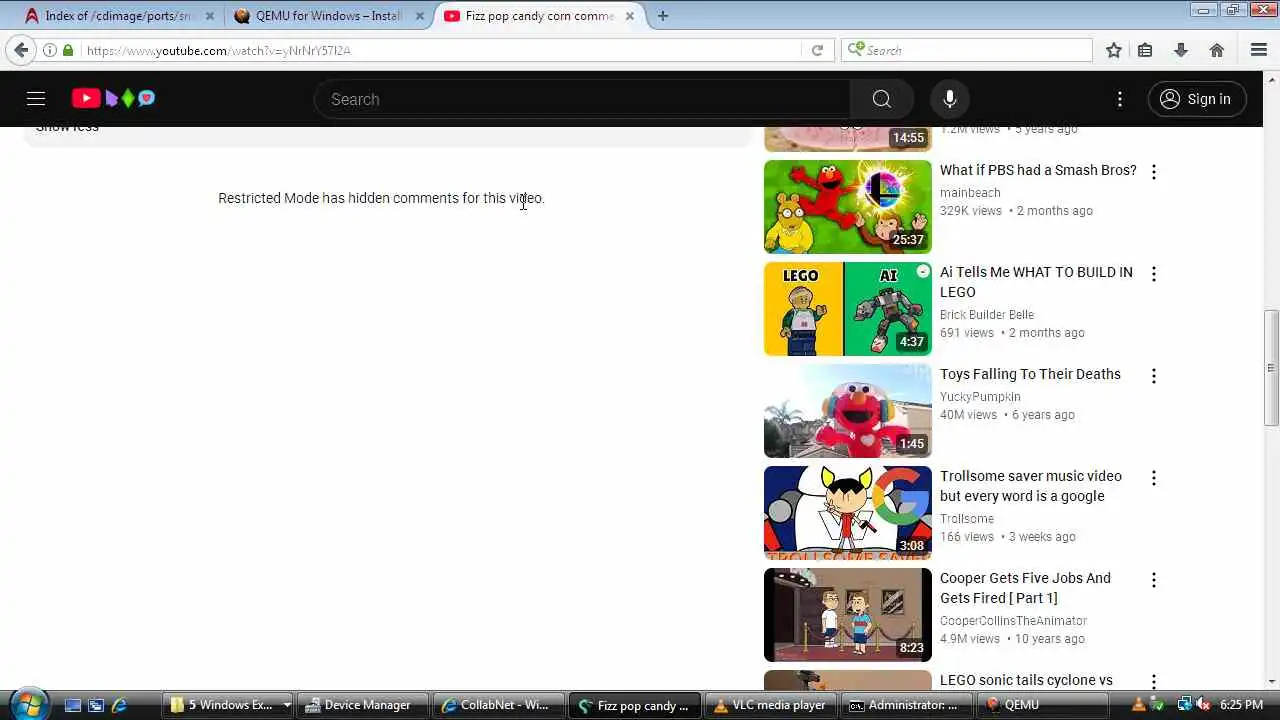Click the browser URL address bar
This screenshot has height=720, width=1280.
(440, 50)
